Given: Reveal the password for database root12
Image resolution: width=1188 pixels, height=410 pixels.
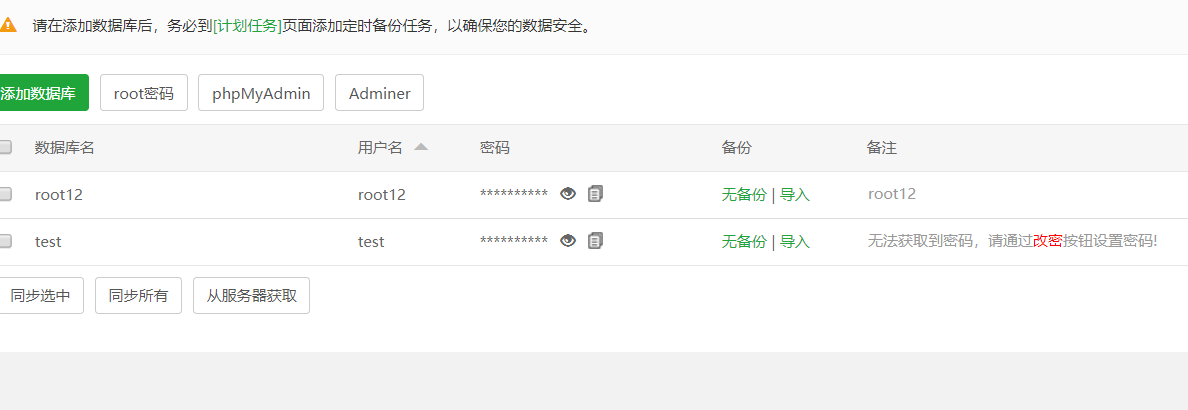Looking at the screenshot, I should point(567,194).
